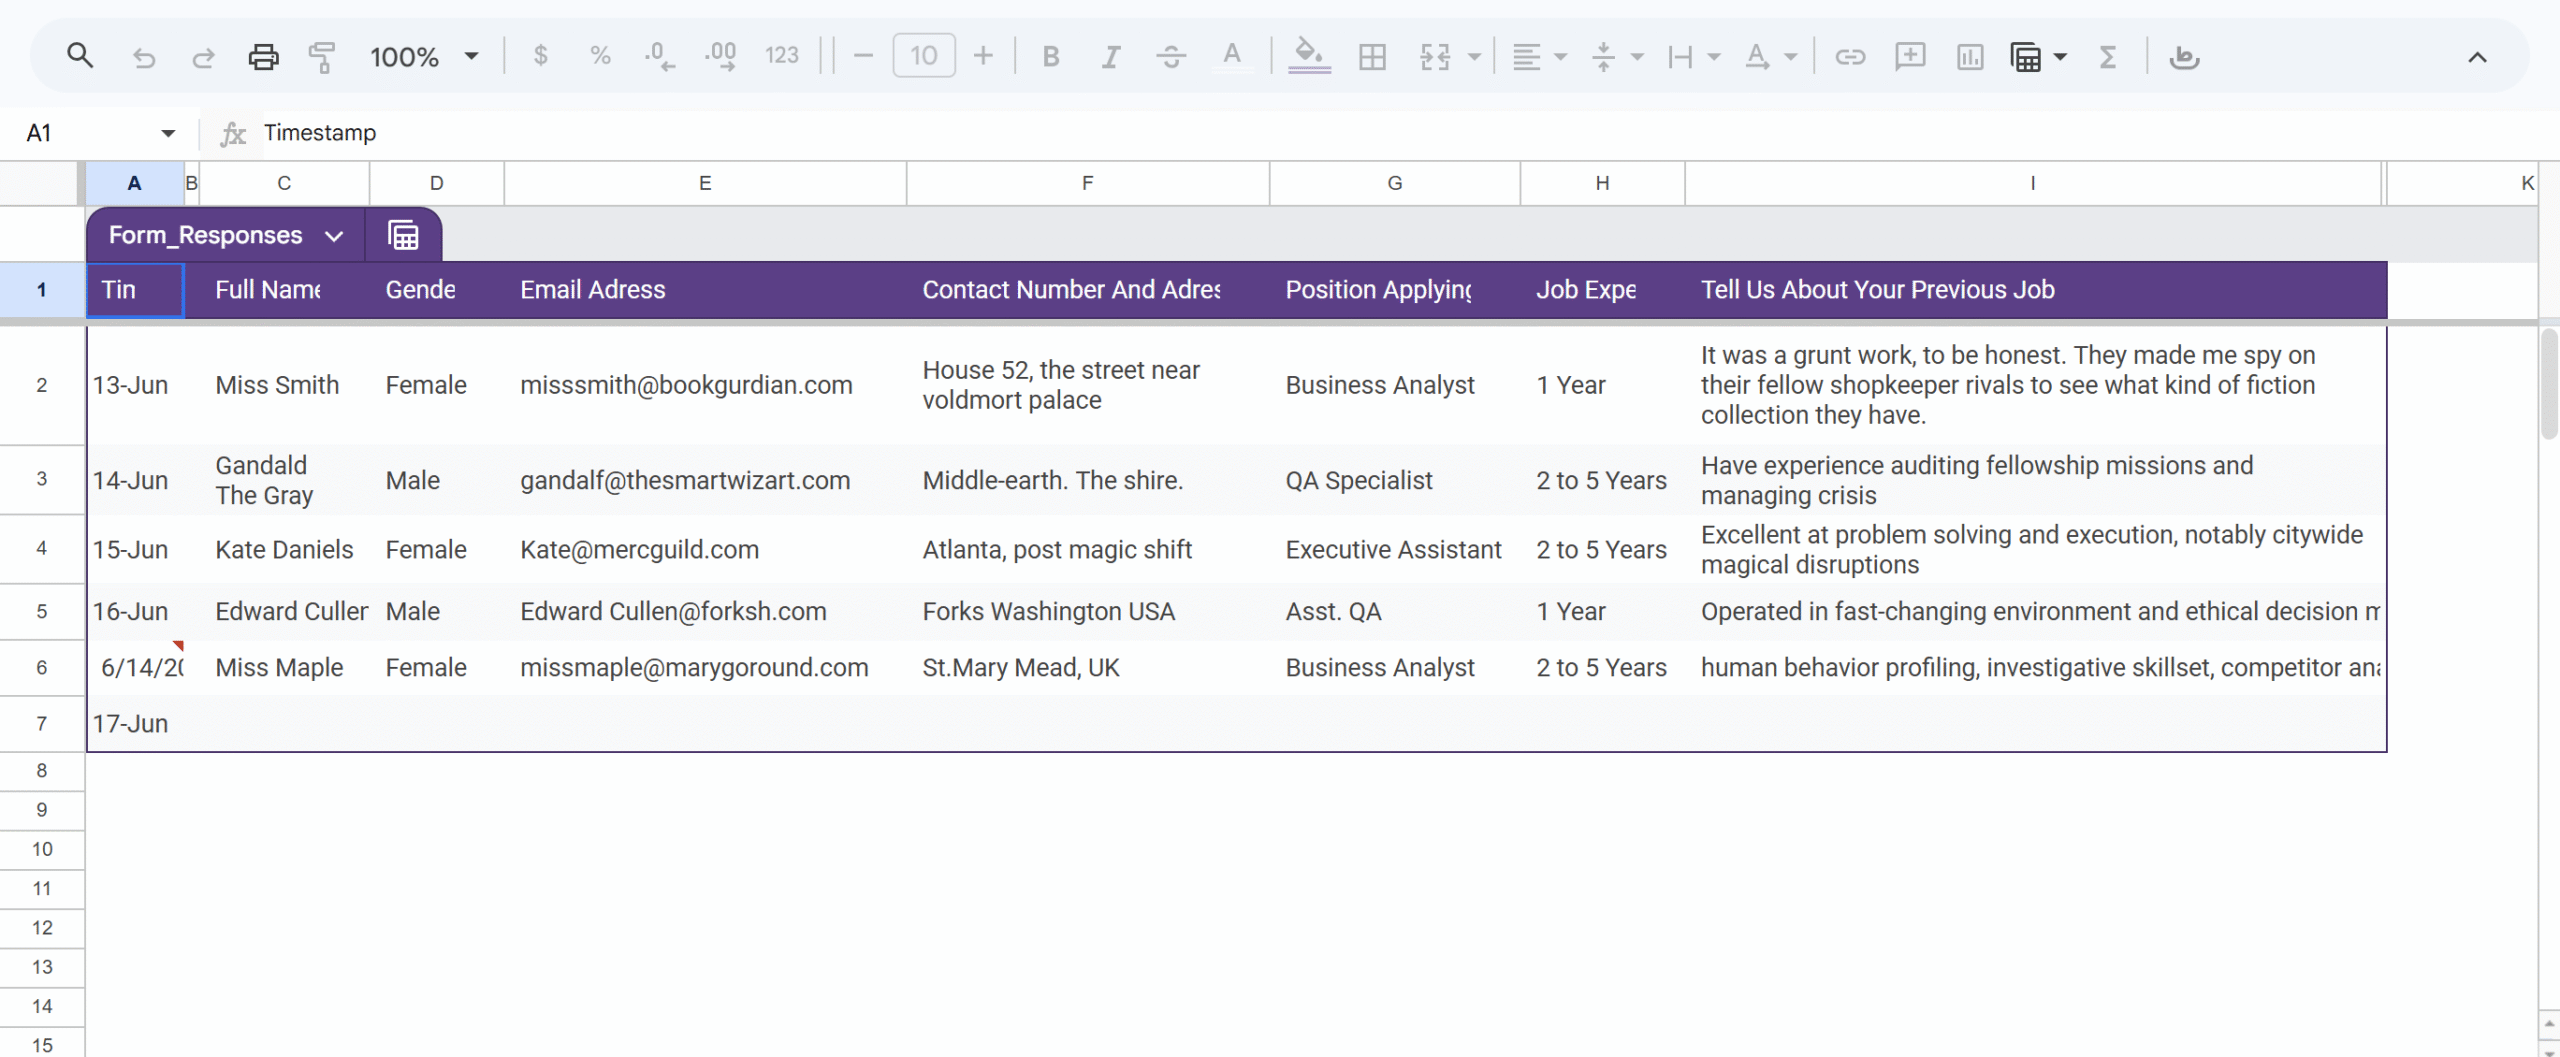Click the Tell Us About Your Previous Job header
Image resolution: width=2560 pixels, height=1057 pixels.
[x=2034, y=290]
